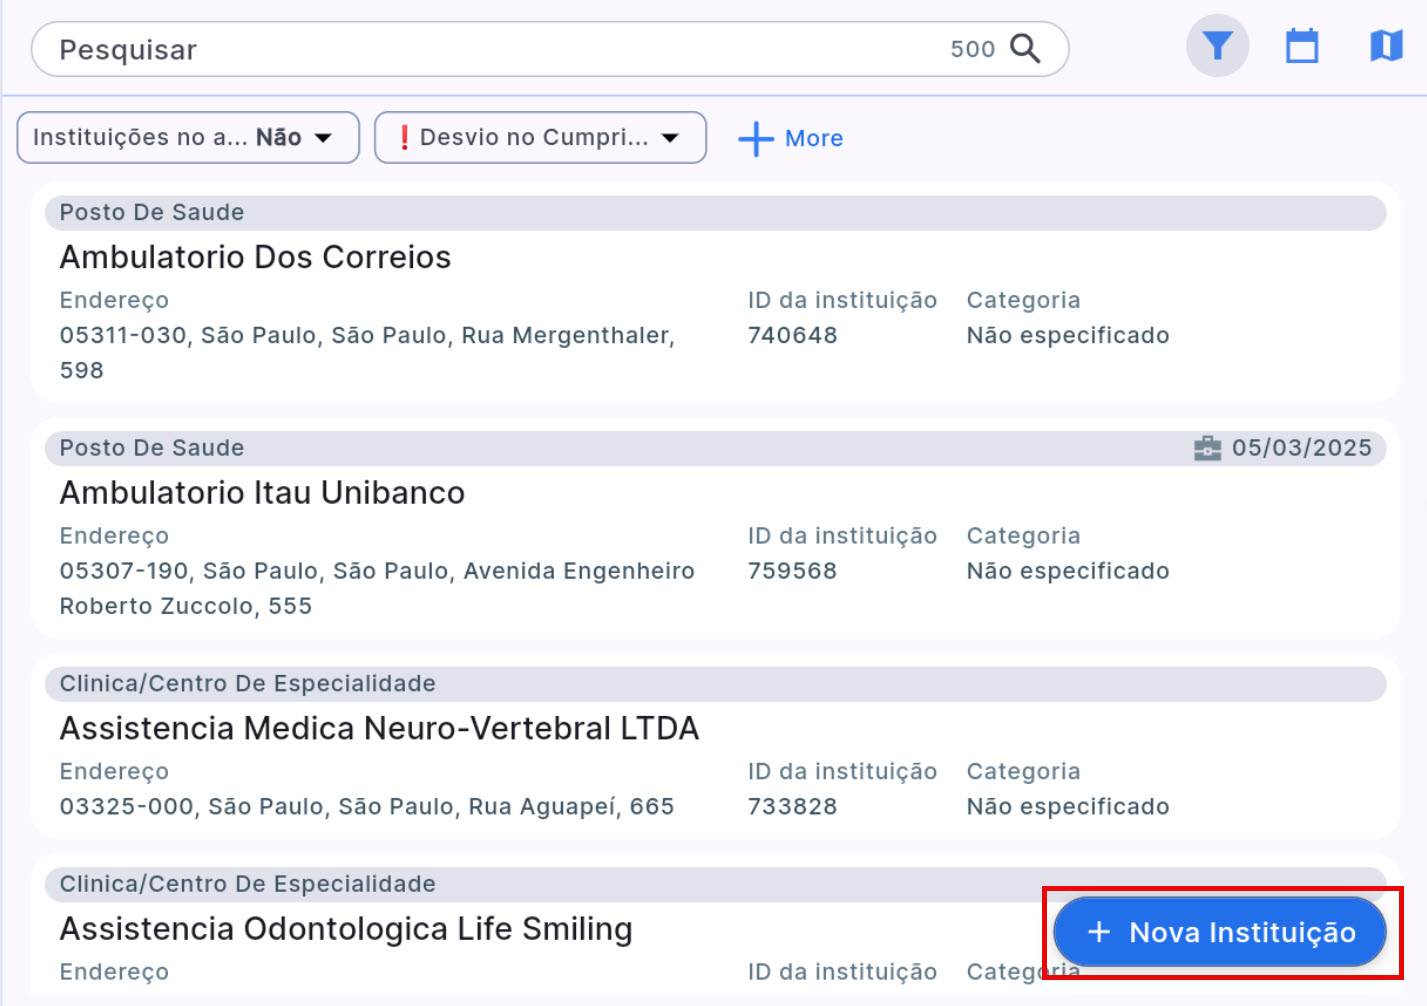The height and width of the screenshot is (1006, 1427).
Task: Open the Ambulatorio Dos Correios entry
Action: pos(255,258)
